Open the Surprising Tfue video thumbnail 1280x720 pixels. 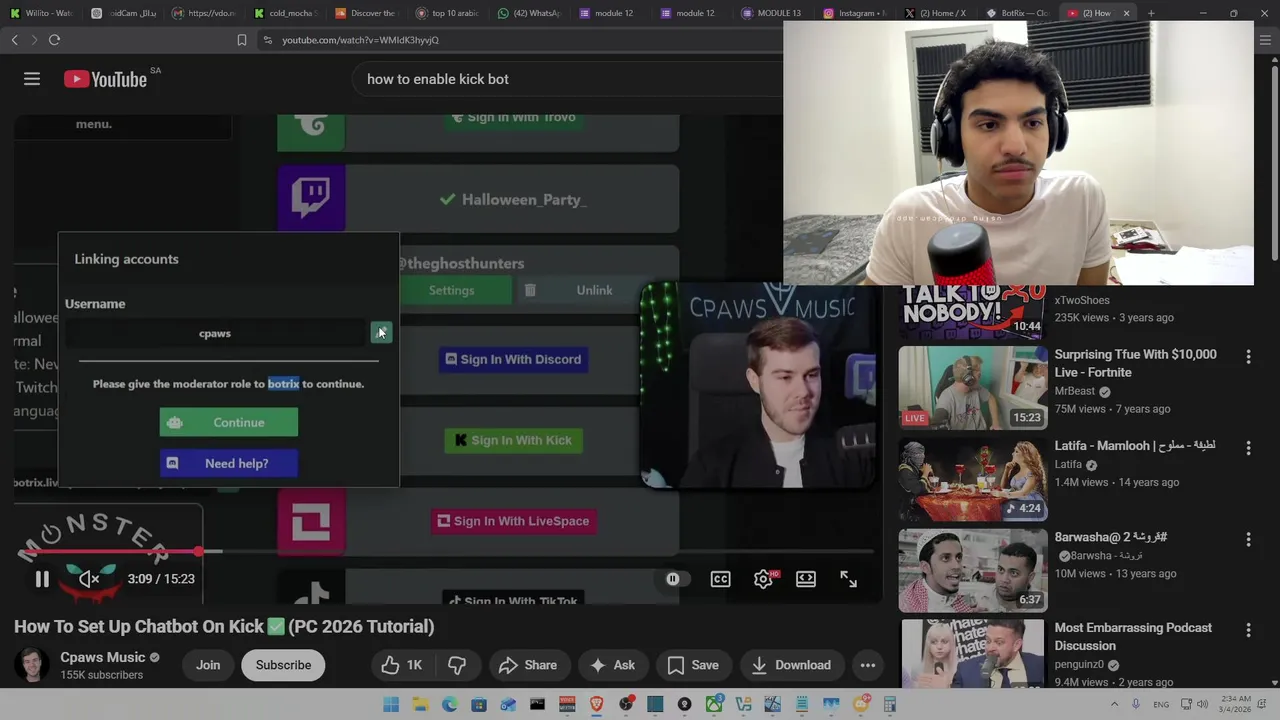tap(972, 387)
